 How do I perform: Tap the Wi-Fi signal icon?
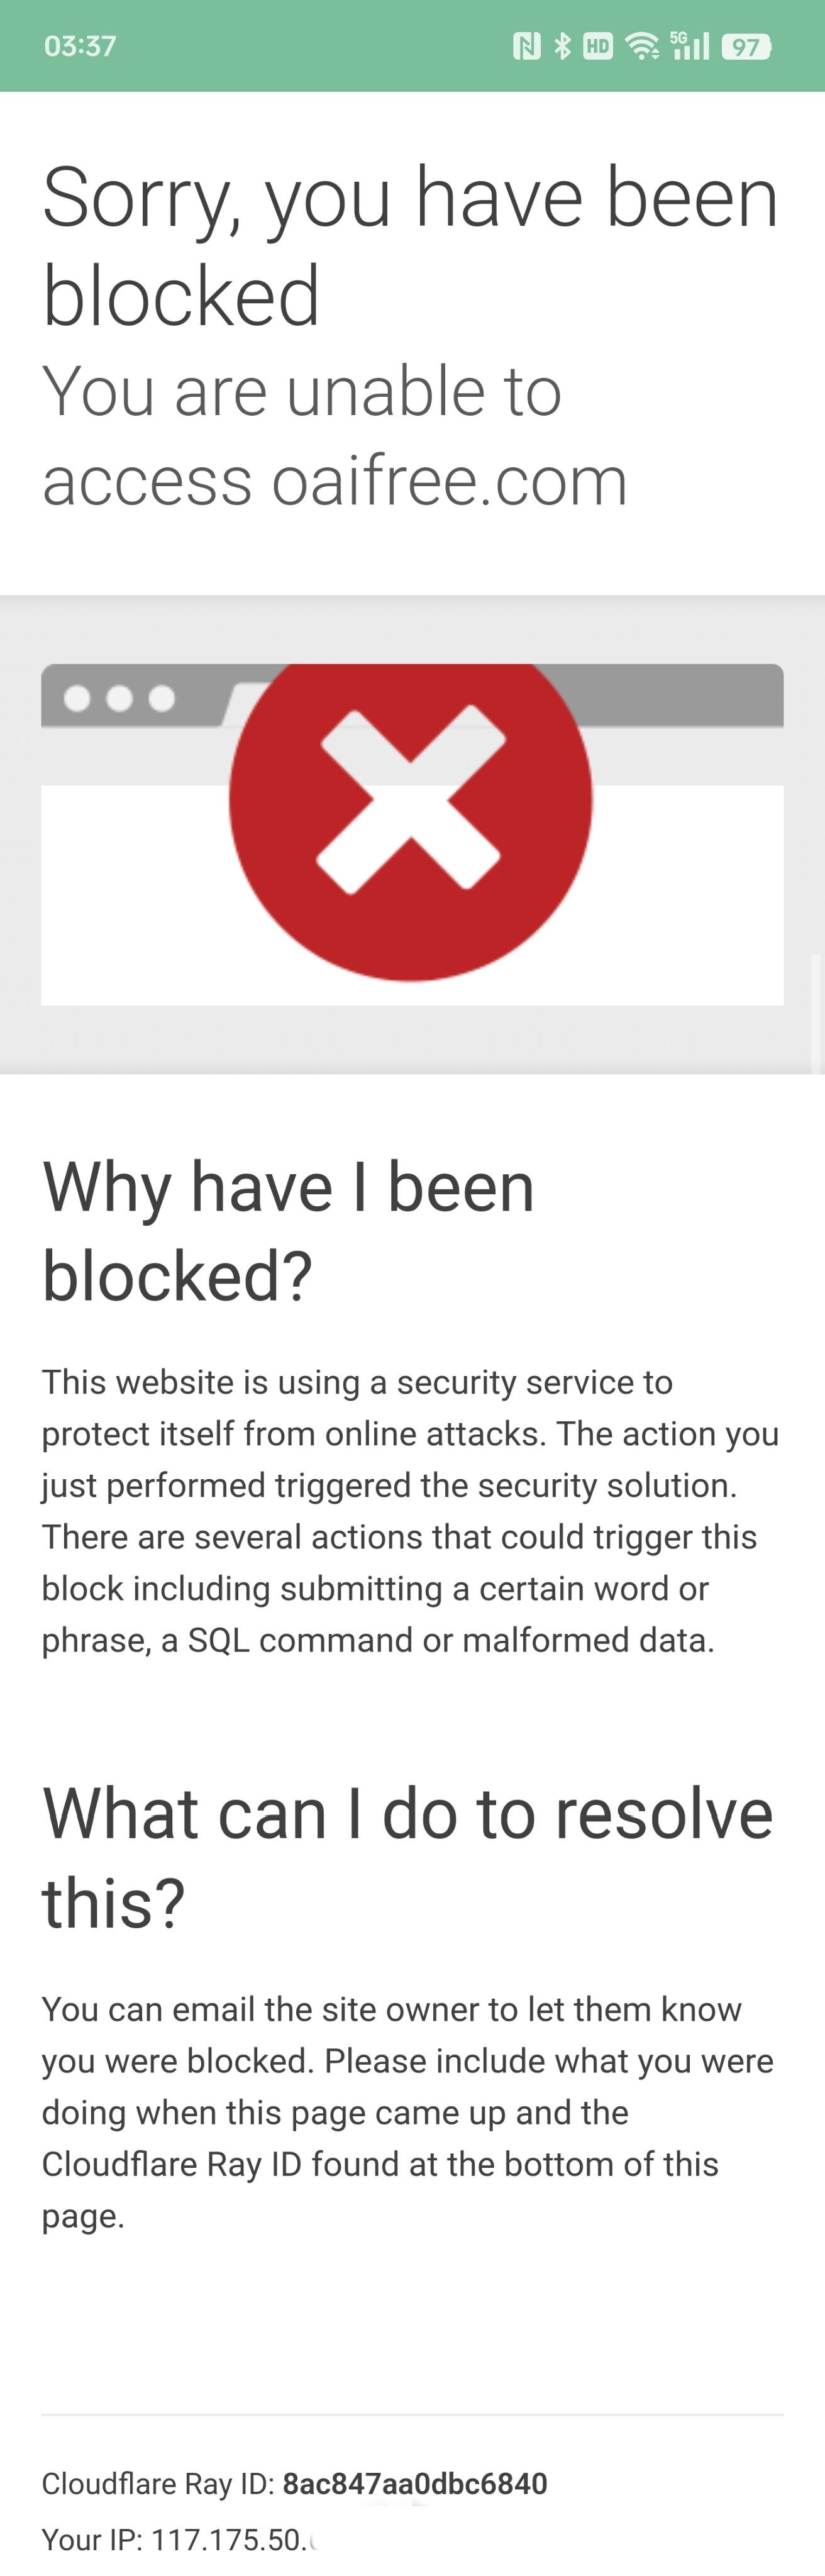[x=642, y=46]
